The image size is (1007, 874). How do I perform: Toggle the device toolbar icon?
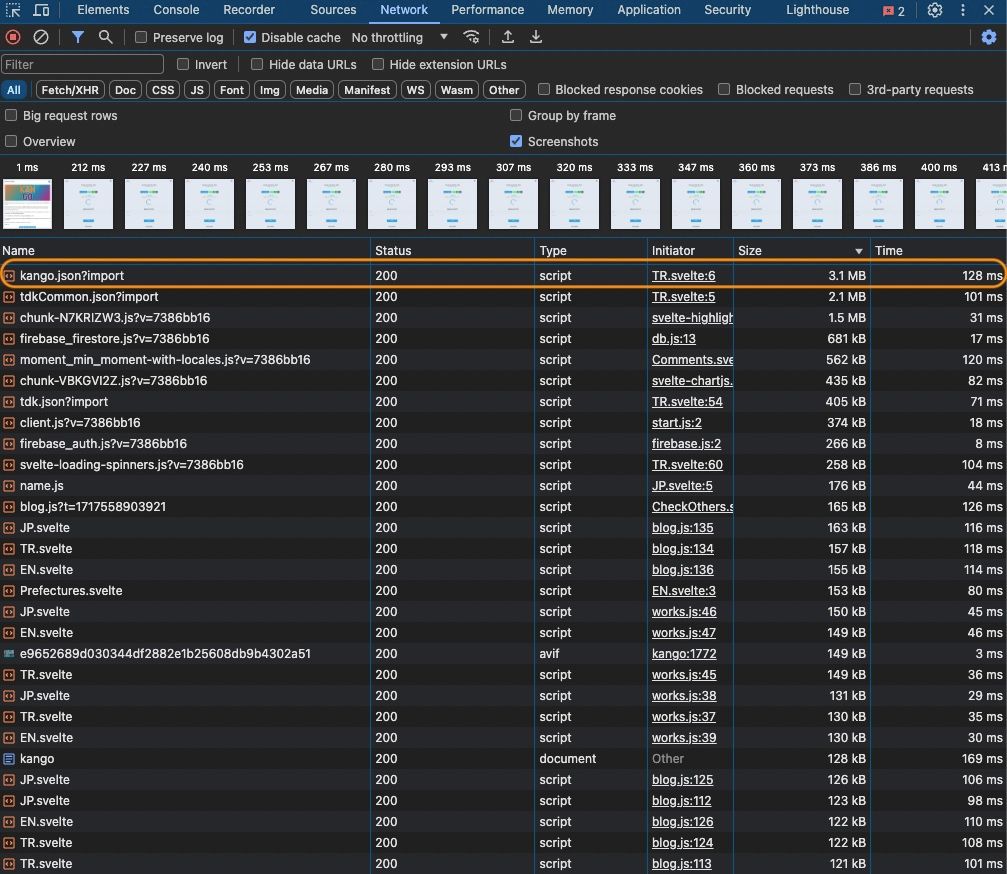point(42,10)
